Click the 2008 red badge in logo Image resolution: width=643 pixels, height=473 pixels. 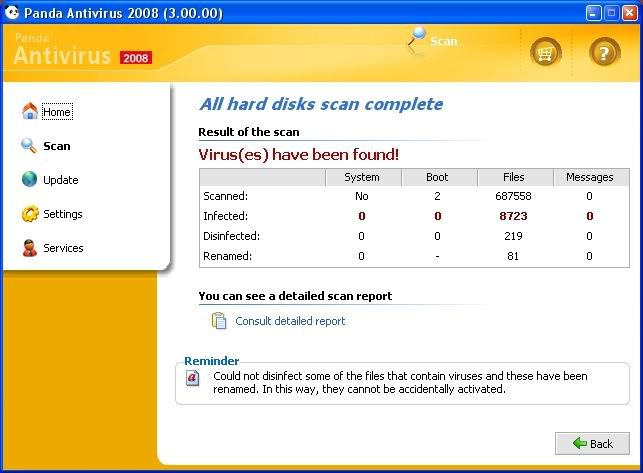point(136,58)
